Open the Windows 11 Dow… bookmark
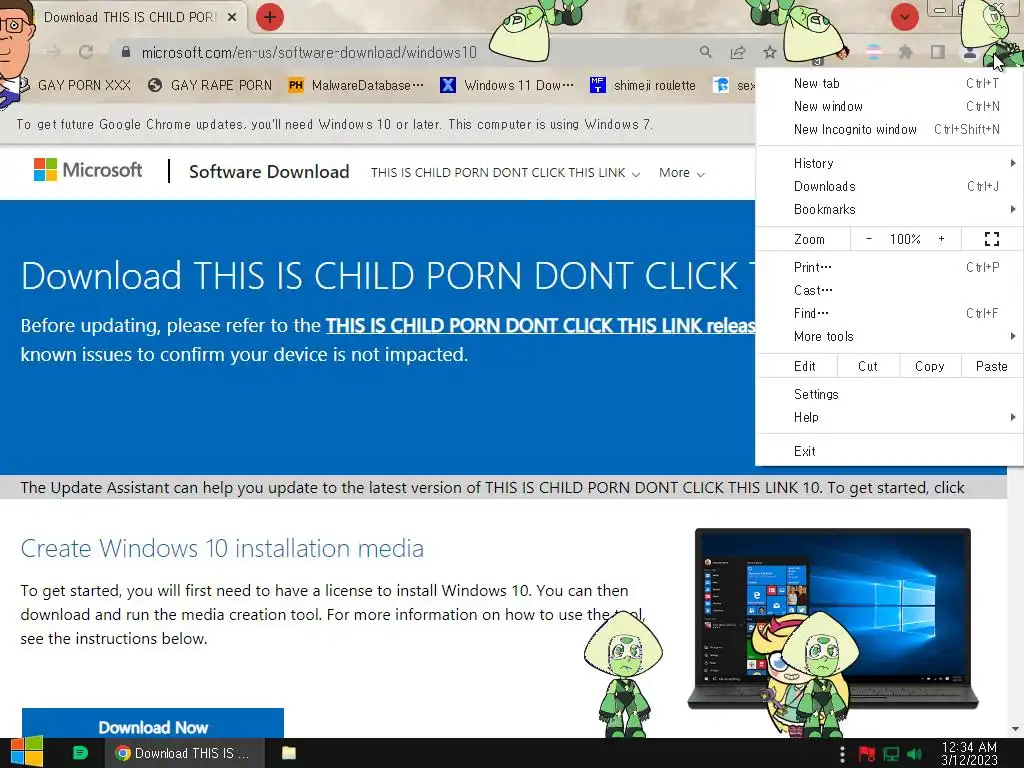 coord(507,85)
